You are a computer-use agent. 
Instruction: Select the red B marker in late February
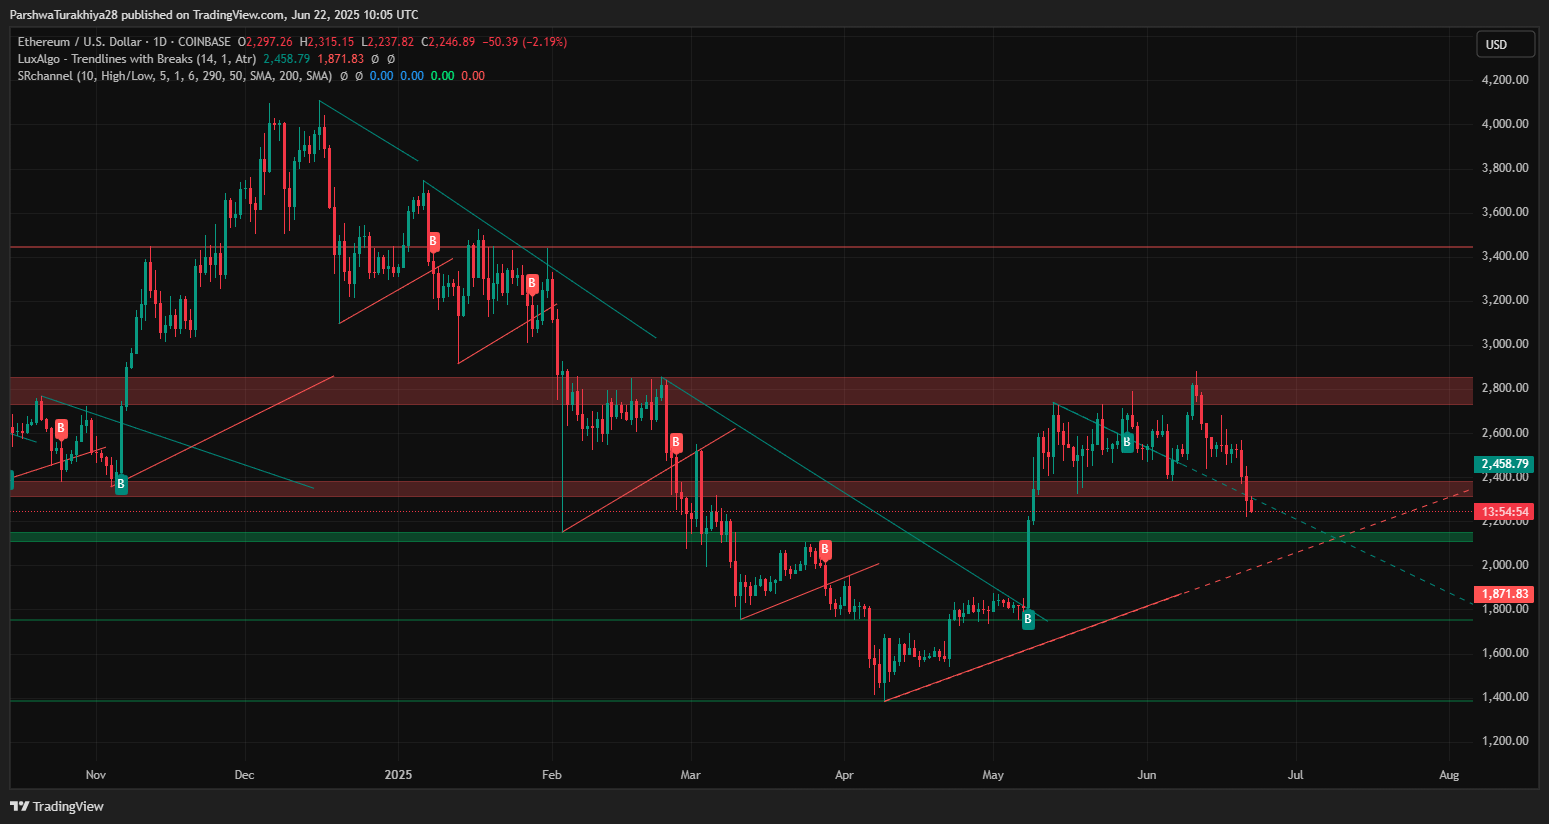tap(676, 442)
